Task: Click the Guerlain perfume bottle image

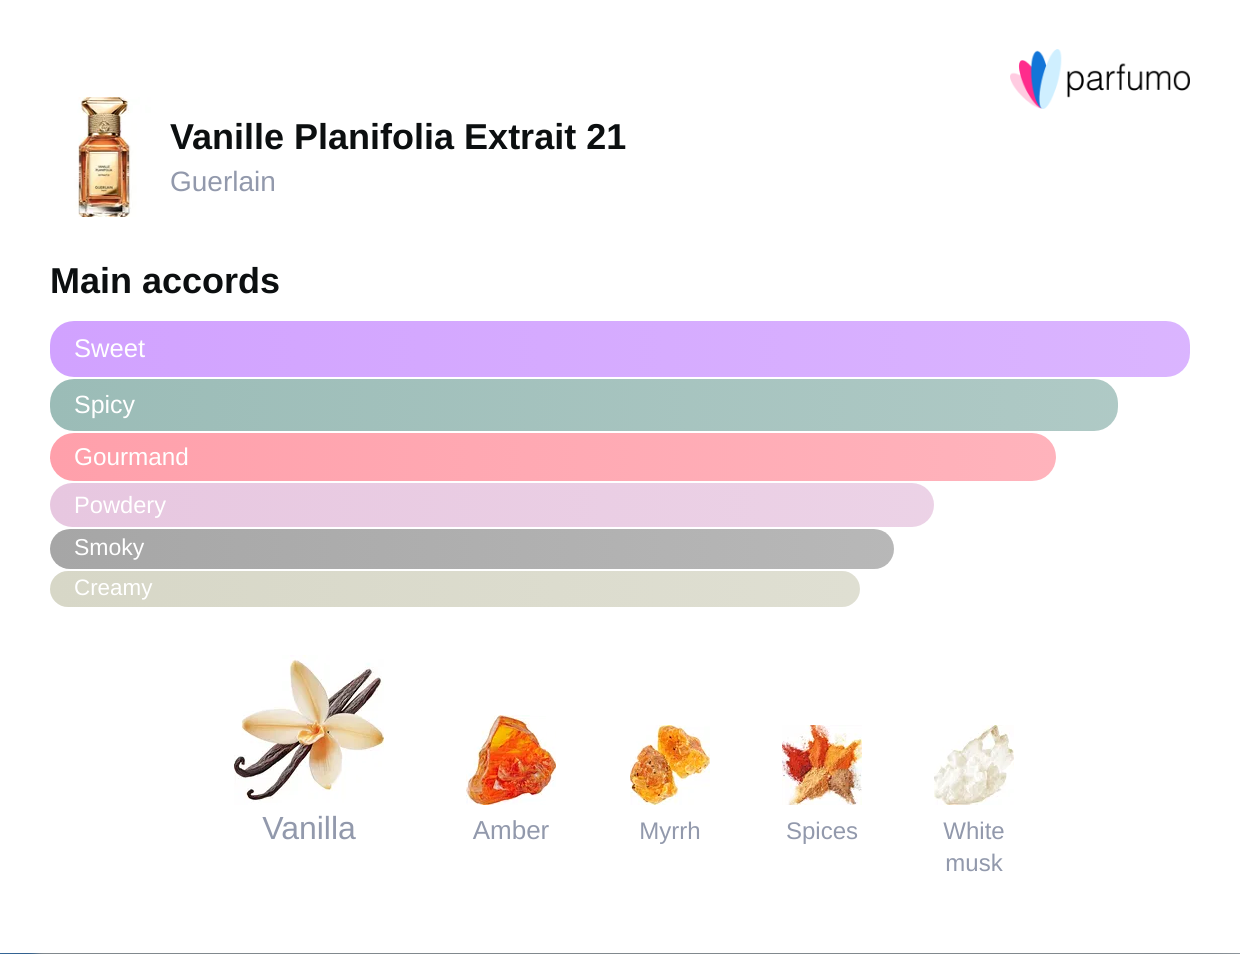Action: 104,157
